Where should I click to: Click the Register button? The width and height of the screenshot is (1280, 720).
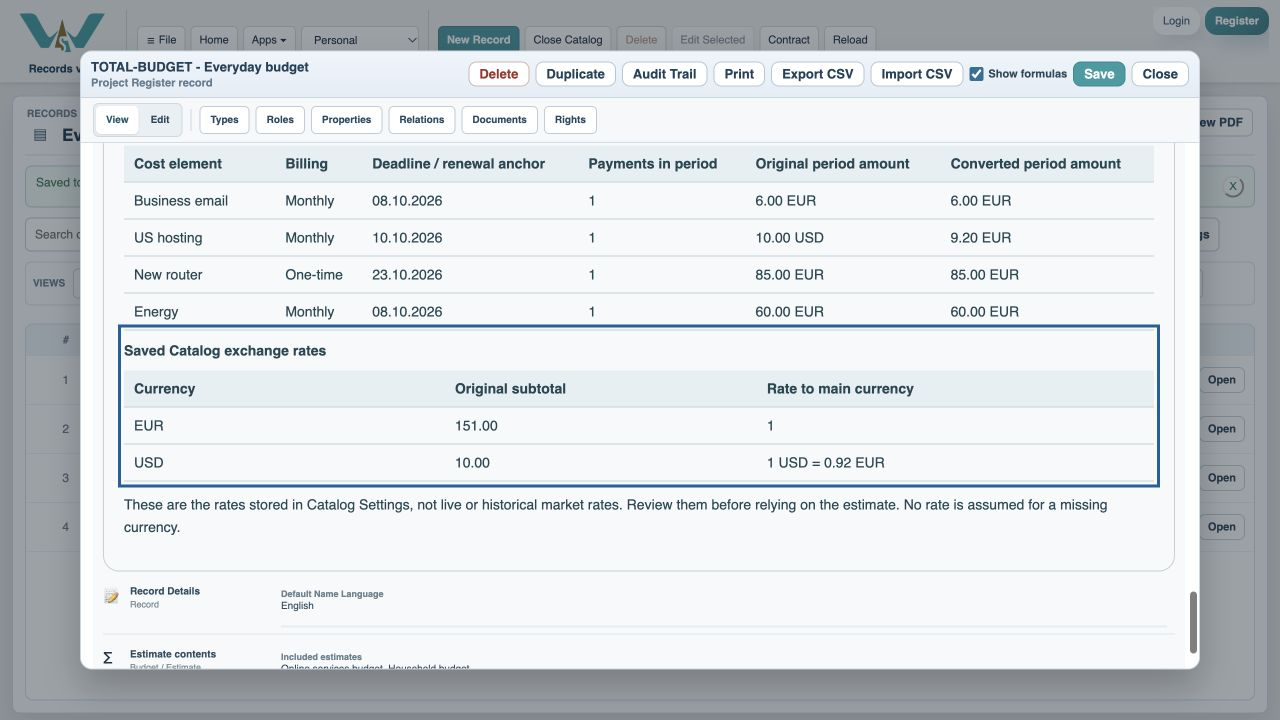point(1237,21)
